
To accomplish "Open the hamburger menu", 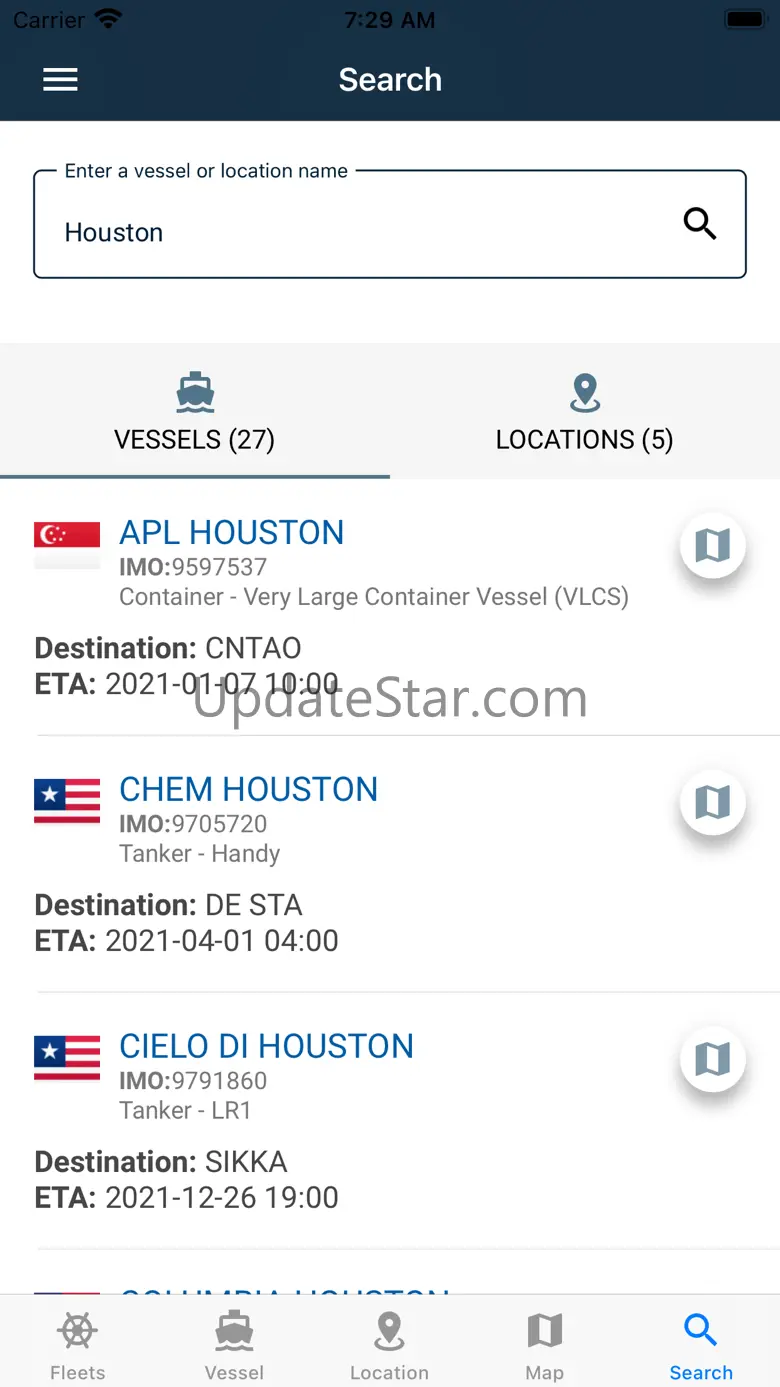I will click(x=60, y=80).
